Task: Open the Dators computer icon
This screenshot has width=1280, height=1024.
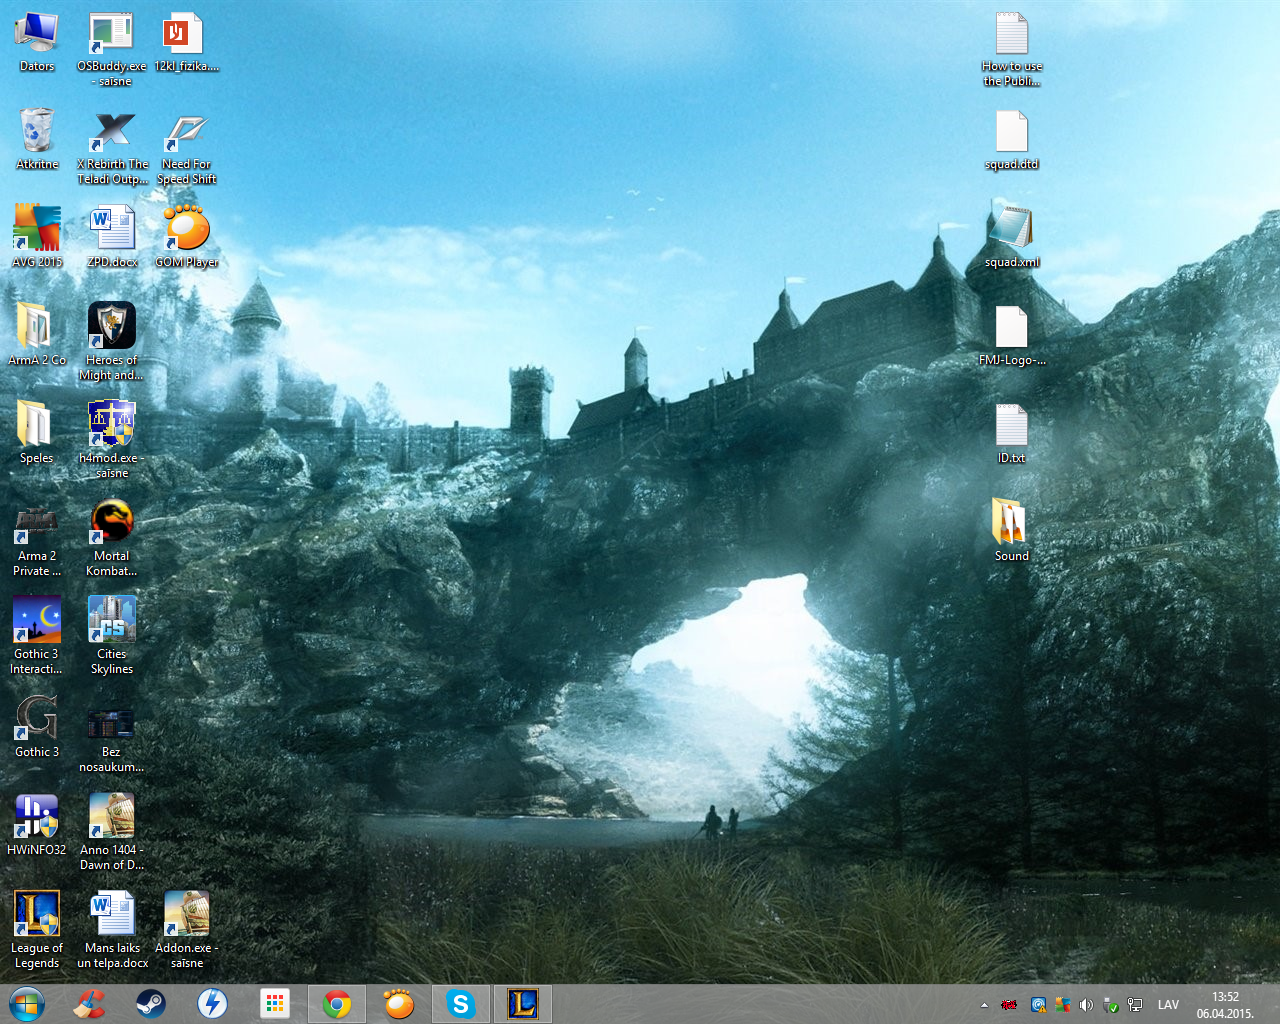Action: 37,42
